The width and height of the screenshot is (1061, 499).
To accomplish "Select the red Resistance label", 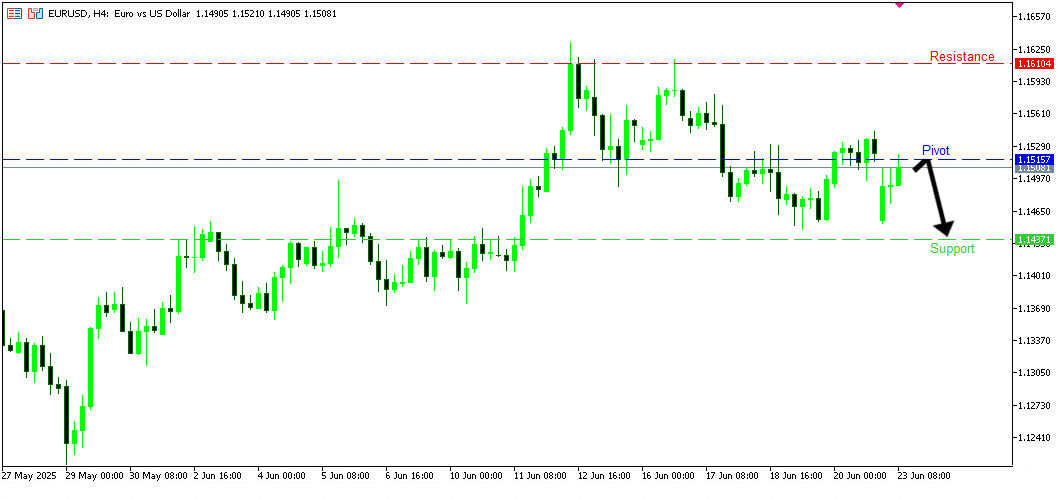I will click(x=962, y=57).
